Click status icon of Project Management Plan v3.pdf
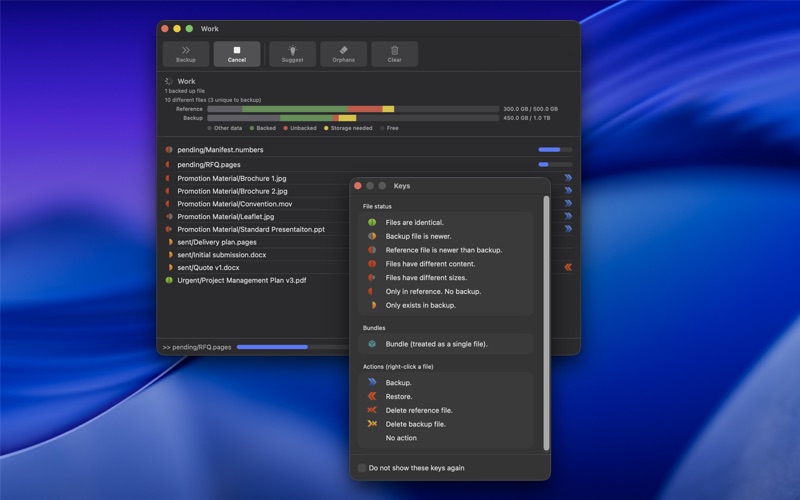The height and width of the screenshot is (500, 800). pos(169,280)
